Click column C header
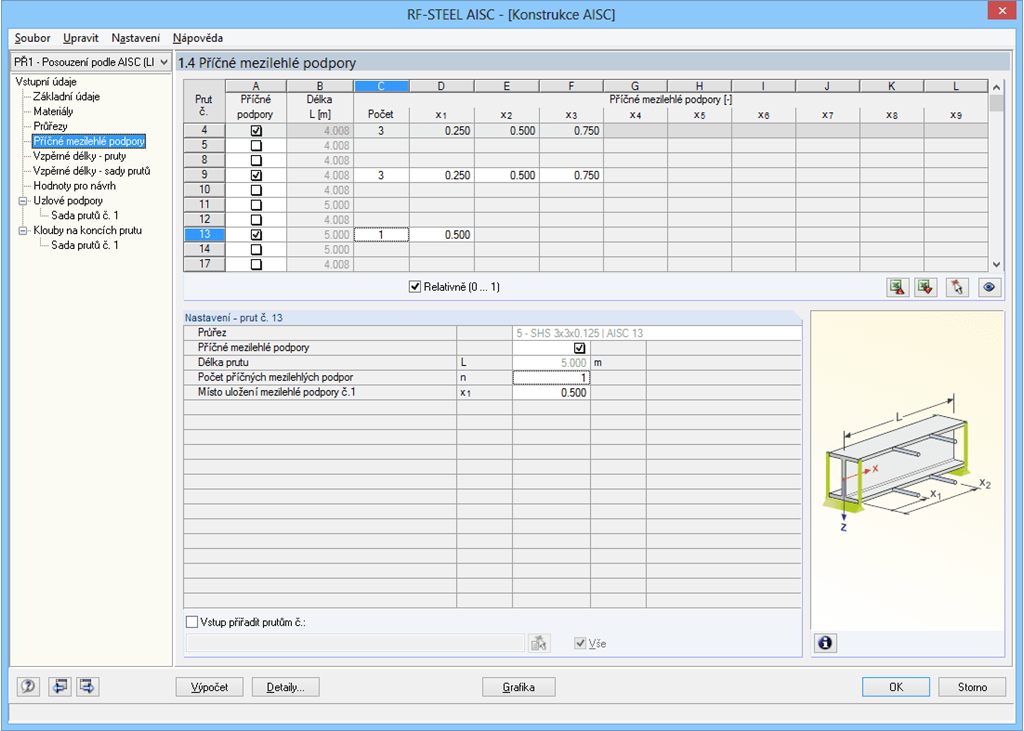1024x731 pixels. click(381, 86)
